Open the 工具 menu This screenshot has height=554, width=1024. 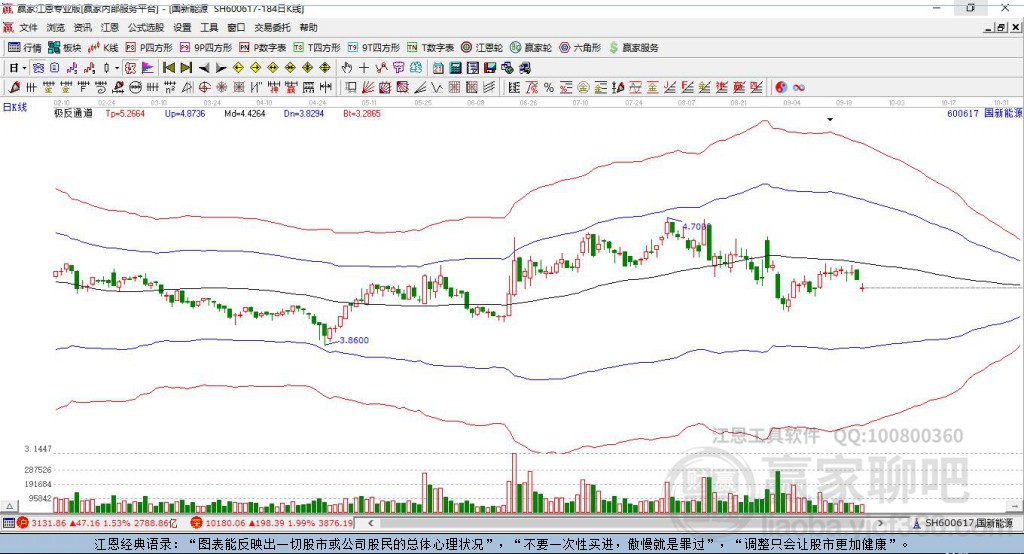click(209, 27)
